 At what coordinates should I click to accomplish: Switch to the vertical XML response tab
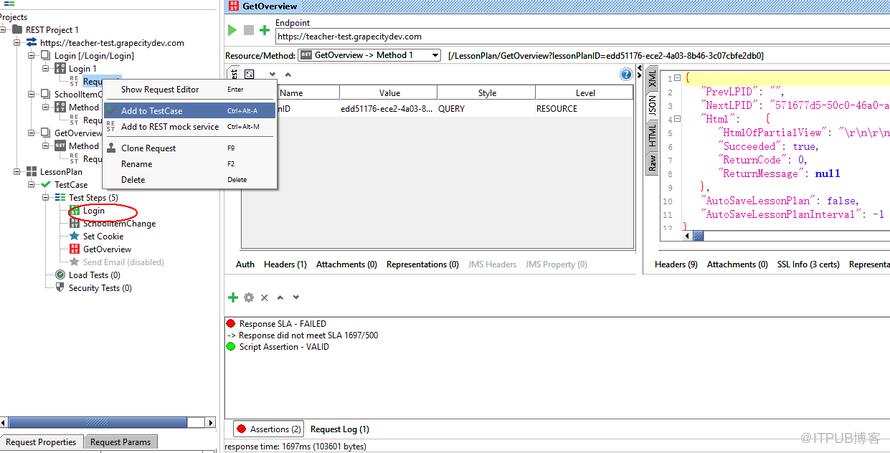pos(652,78)
